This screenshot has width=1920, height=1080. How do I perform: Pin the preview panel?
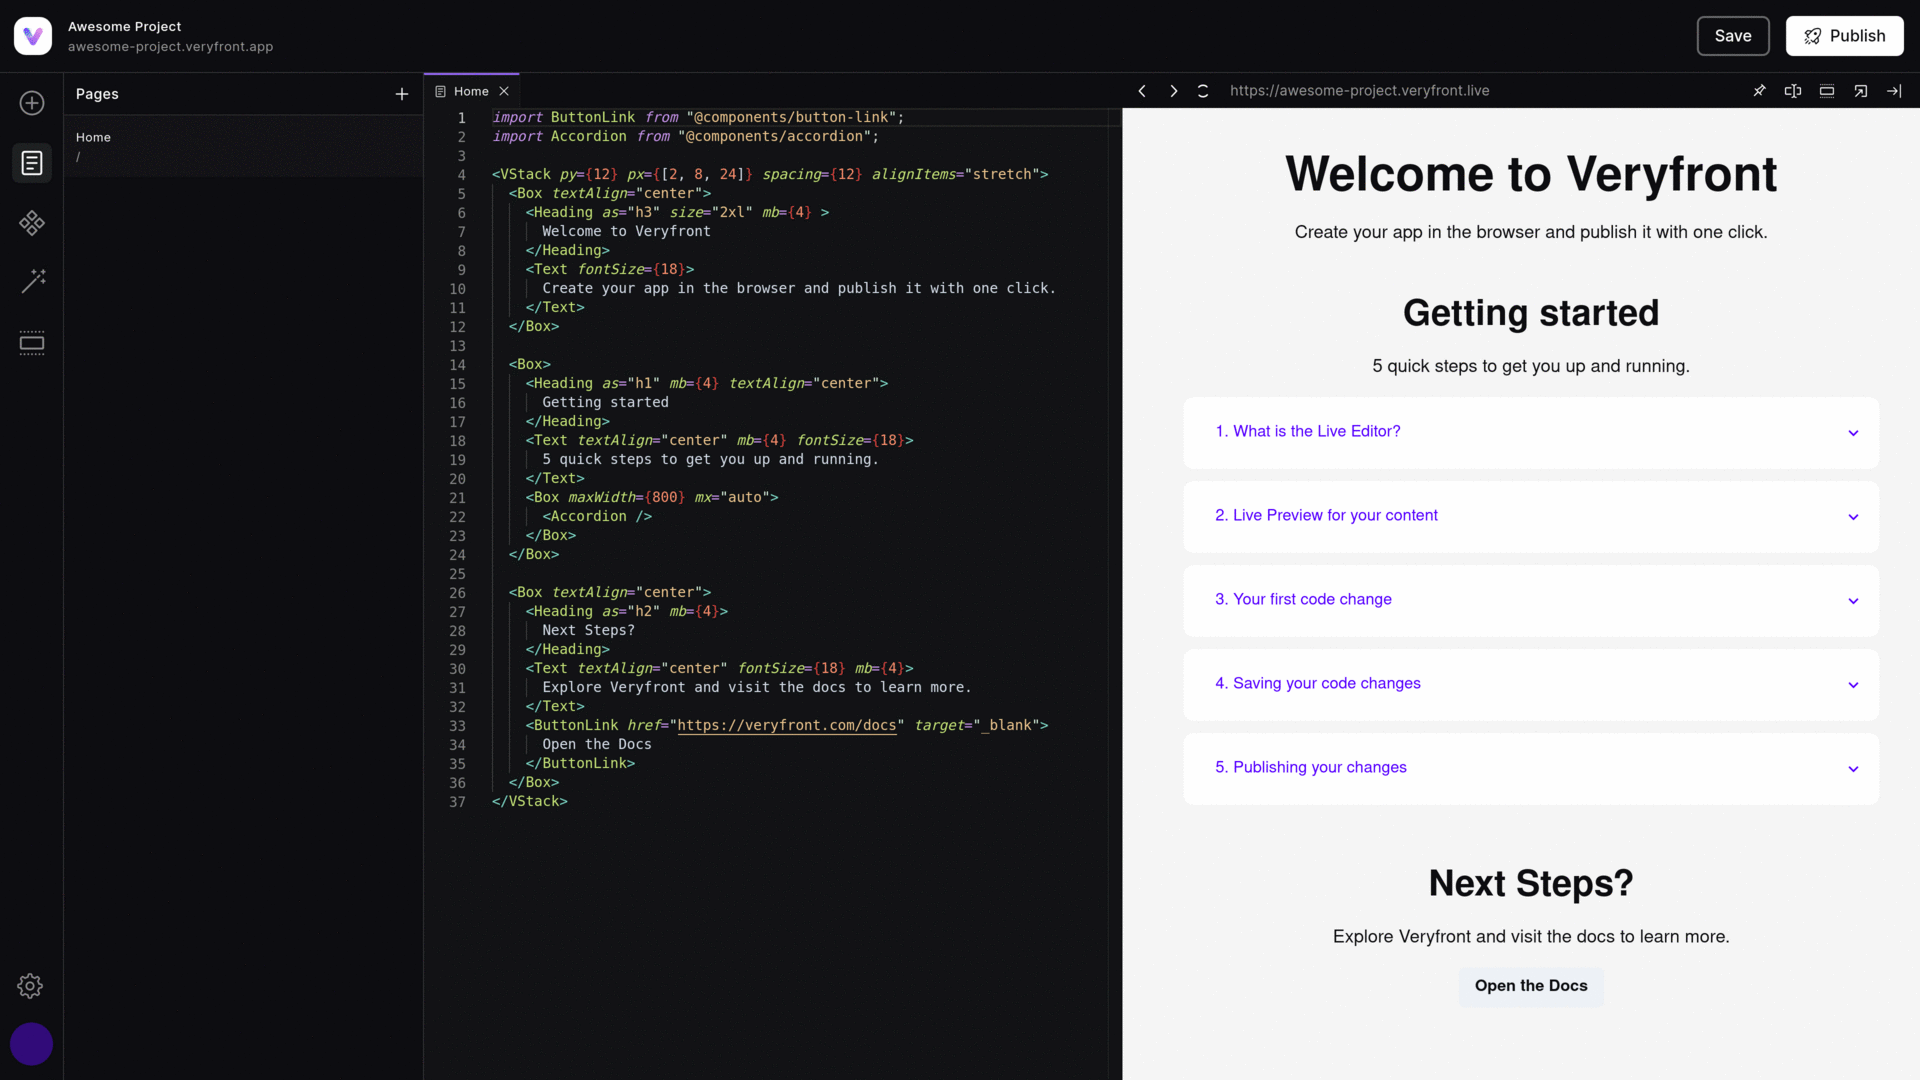tap(1759, 91)
